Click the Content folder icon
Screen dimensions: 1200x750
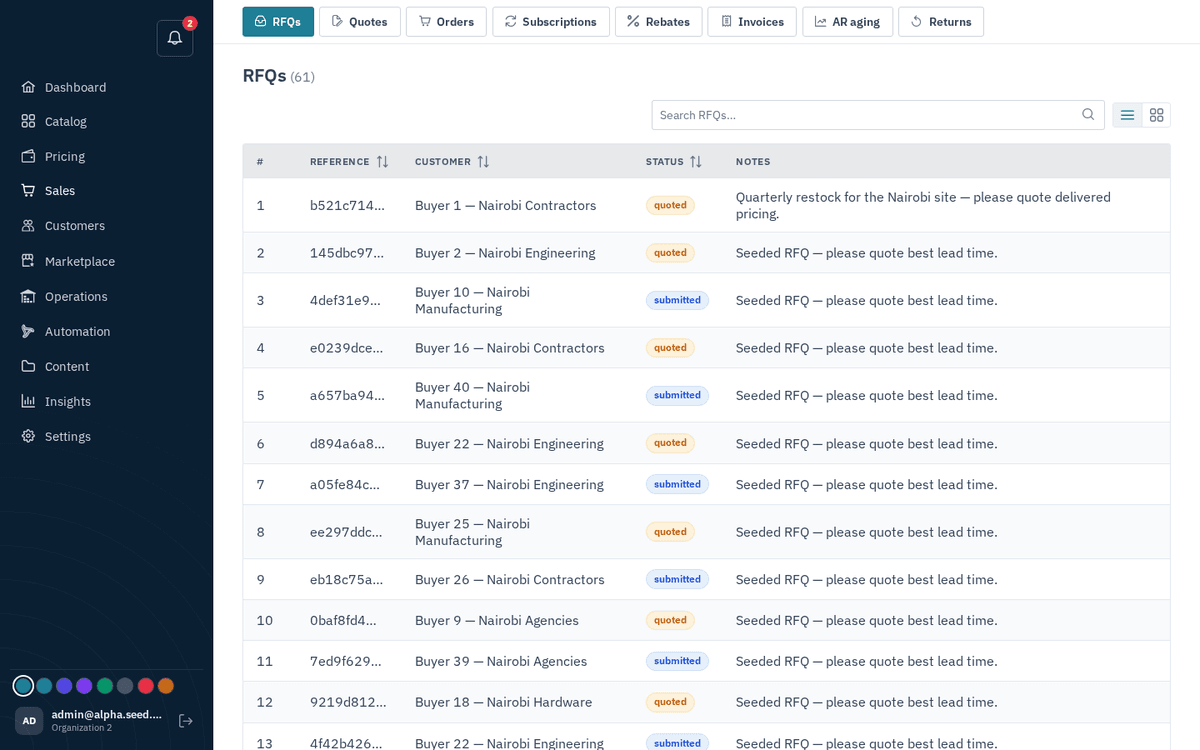pyautogui.click(x=28, y=366)
